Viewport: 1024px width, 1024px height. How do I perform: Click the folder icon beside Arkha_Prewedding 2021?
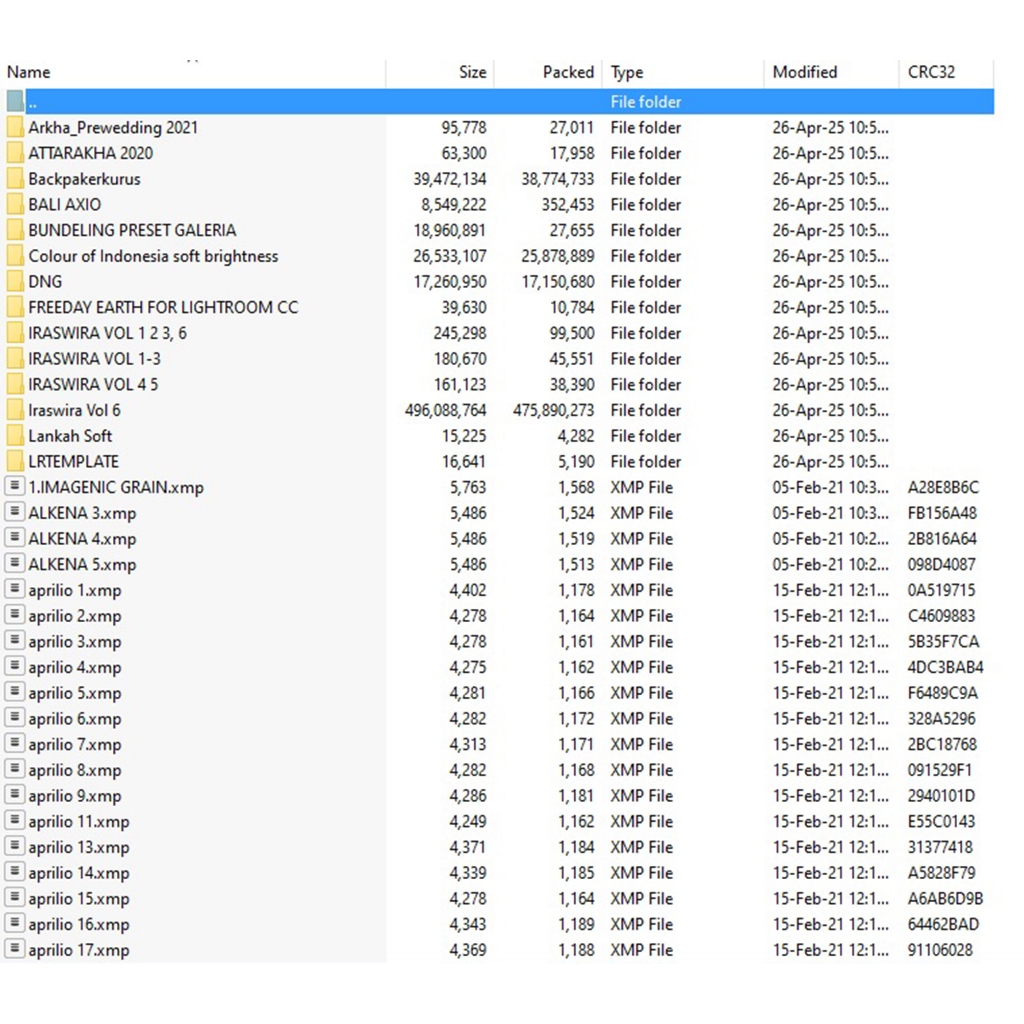[14, 128]
